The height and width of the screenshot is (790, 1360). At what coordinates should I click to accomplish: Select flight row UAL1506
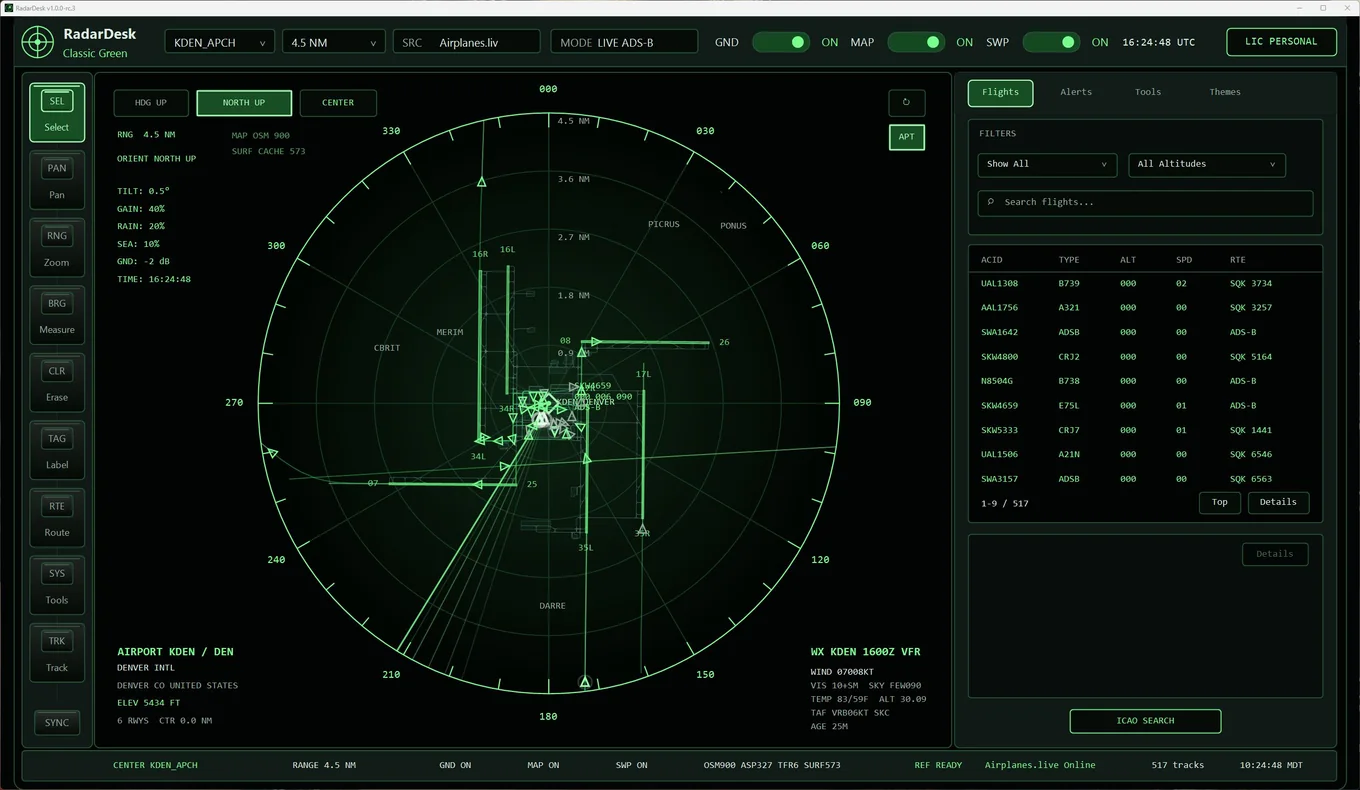click(x=1145, y=454)
